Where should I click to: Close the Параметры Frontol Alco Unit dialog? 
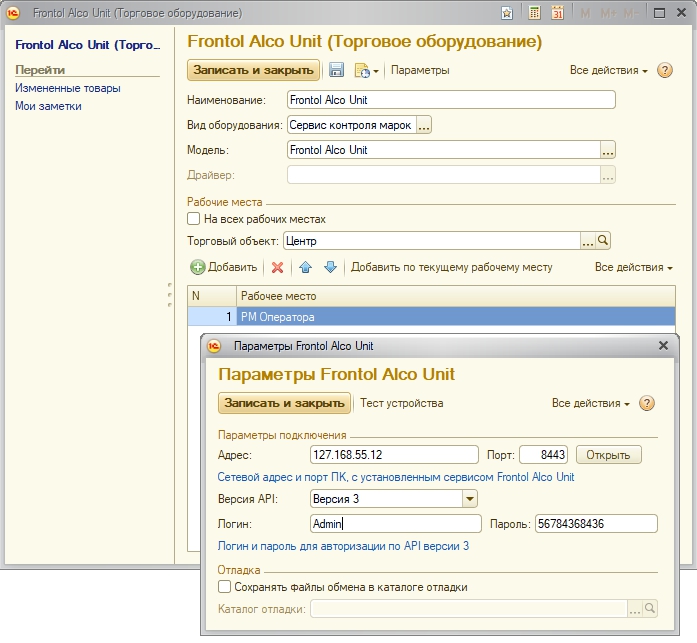pyautogui.click(x=663, y=346)
